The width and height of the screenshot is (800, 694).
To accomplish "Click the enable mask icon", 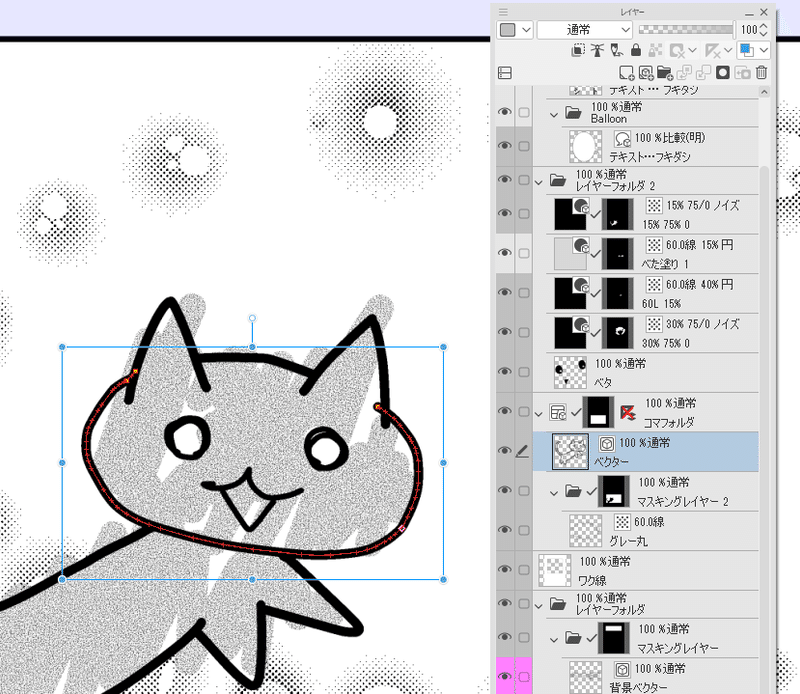I will [x=678, y=50].
